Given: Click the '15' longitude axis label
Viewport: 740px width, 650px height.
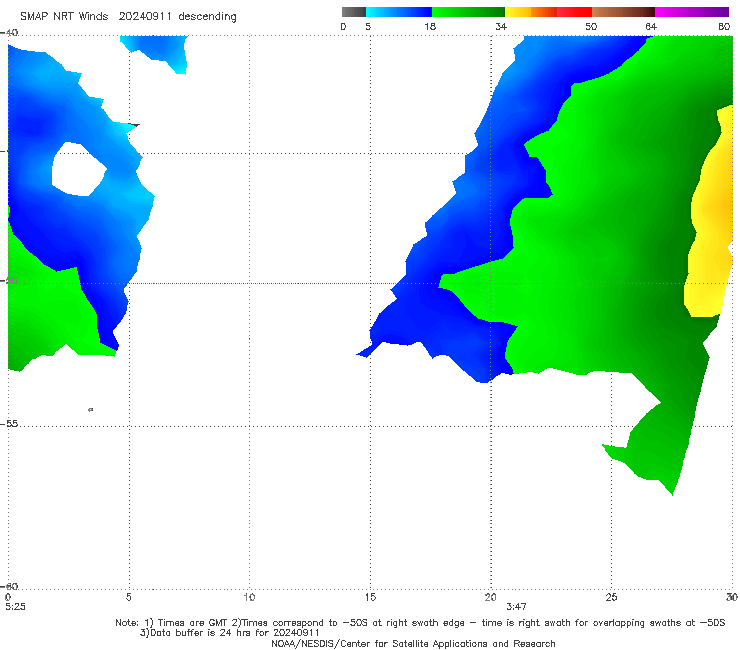Looking at the screenshot, I should (x=370, y=597).
